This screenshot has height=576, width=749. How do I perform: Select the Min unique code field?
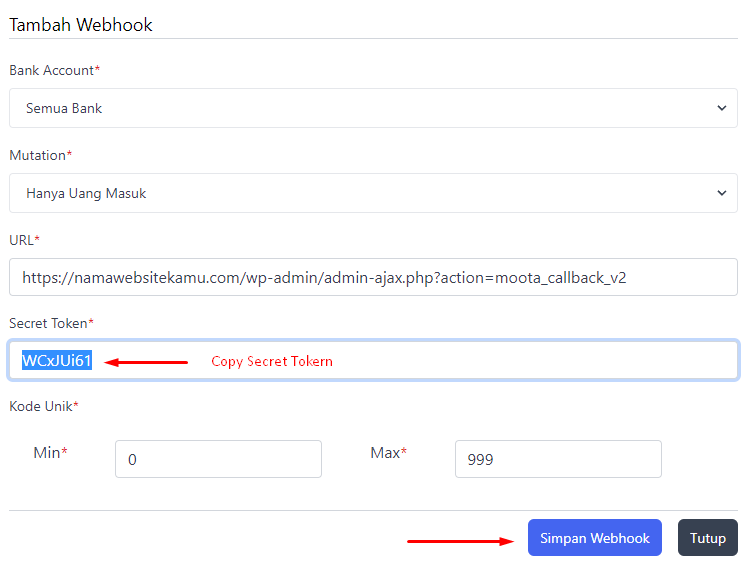pos(218,459)
